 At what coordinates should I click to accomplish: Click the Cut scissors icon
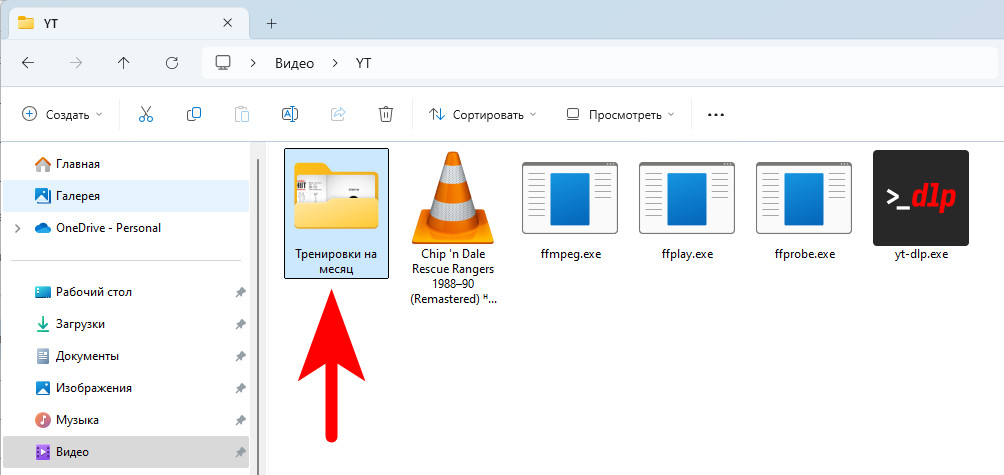[x=146, y=115]
